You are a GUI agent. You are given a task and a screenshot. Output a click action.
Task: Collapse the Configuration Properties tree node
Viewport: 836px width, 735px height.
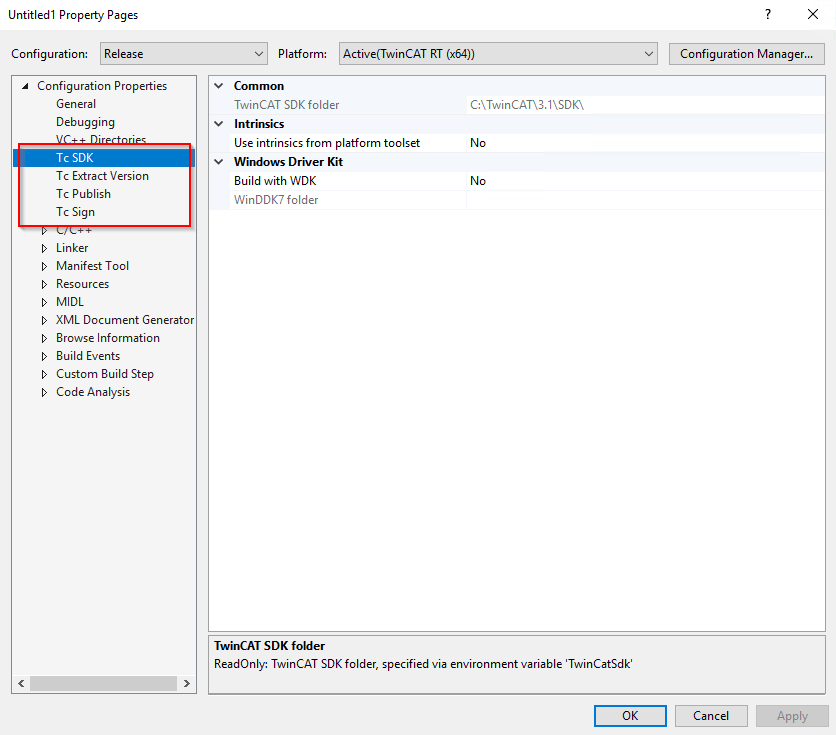pyautogui.click(x=25, y=86)
